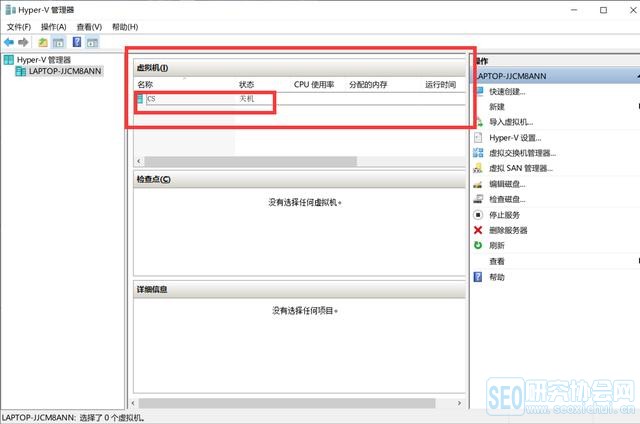The image size is (640, 424).
Task: Open 虚拟 SAN 管理器... action
Action: [x=521, y=168]
